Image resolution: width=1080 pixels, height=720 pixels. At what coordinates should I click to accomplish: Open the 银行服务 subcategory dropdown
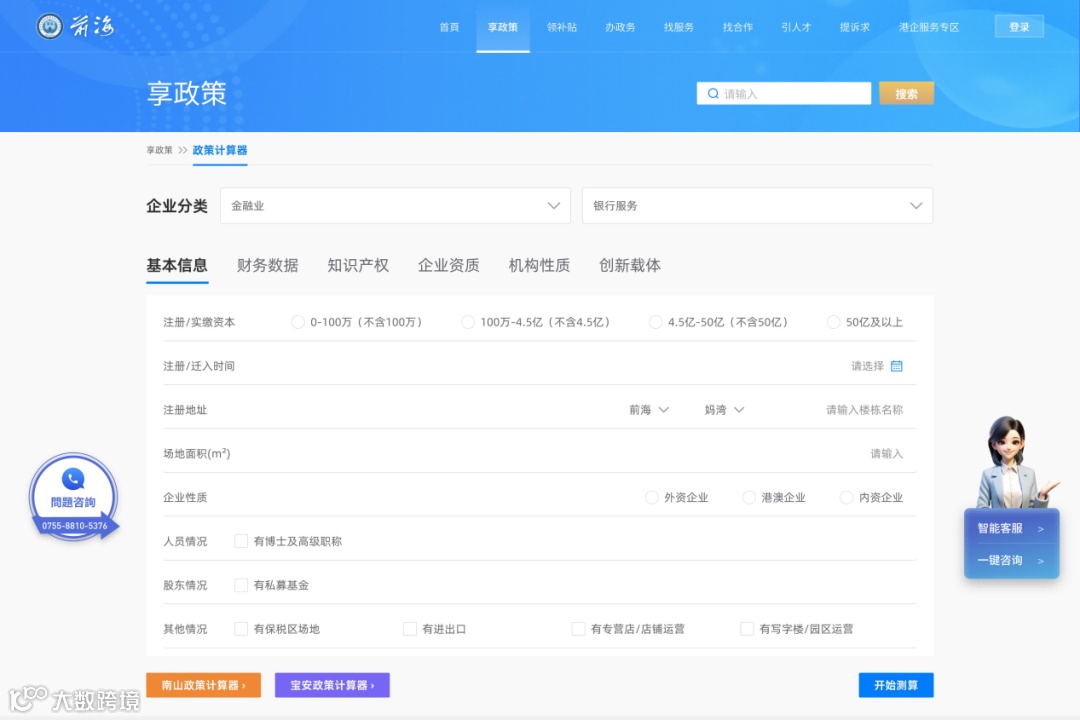(x=758, y=205)
